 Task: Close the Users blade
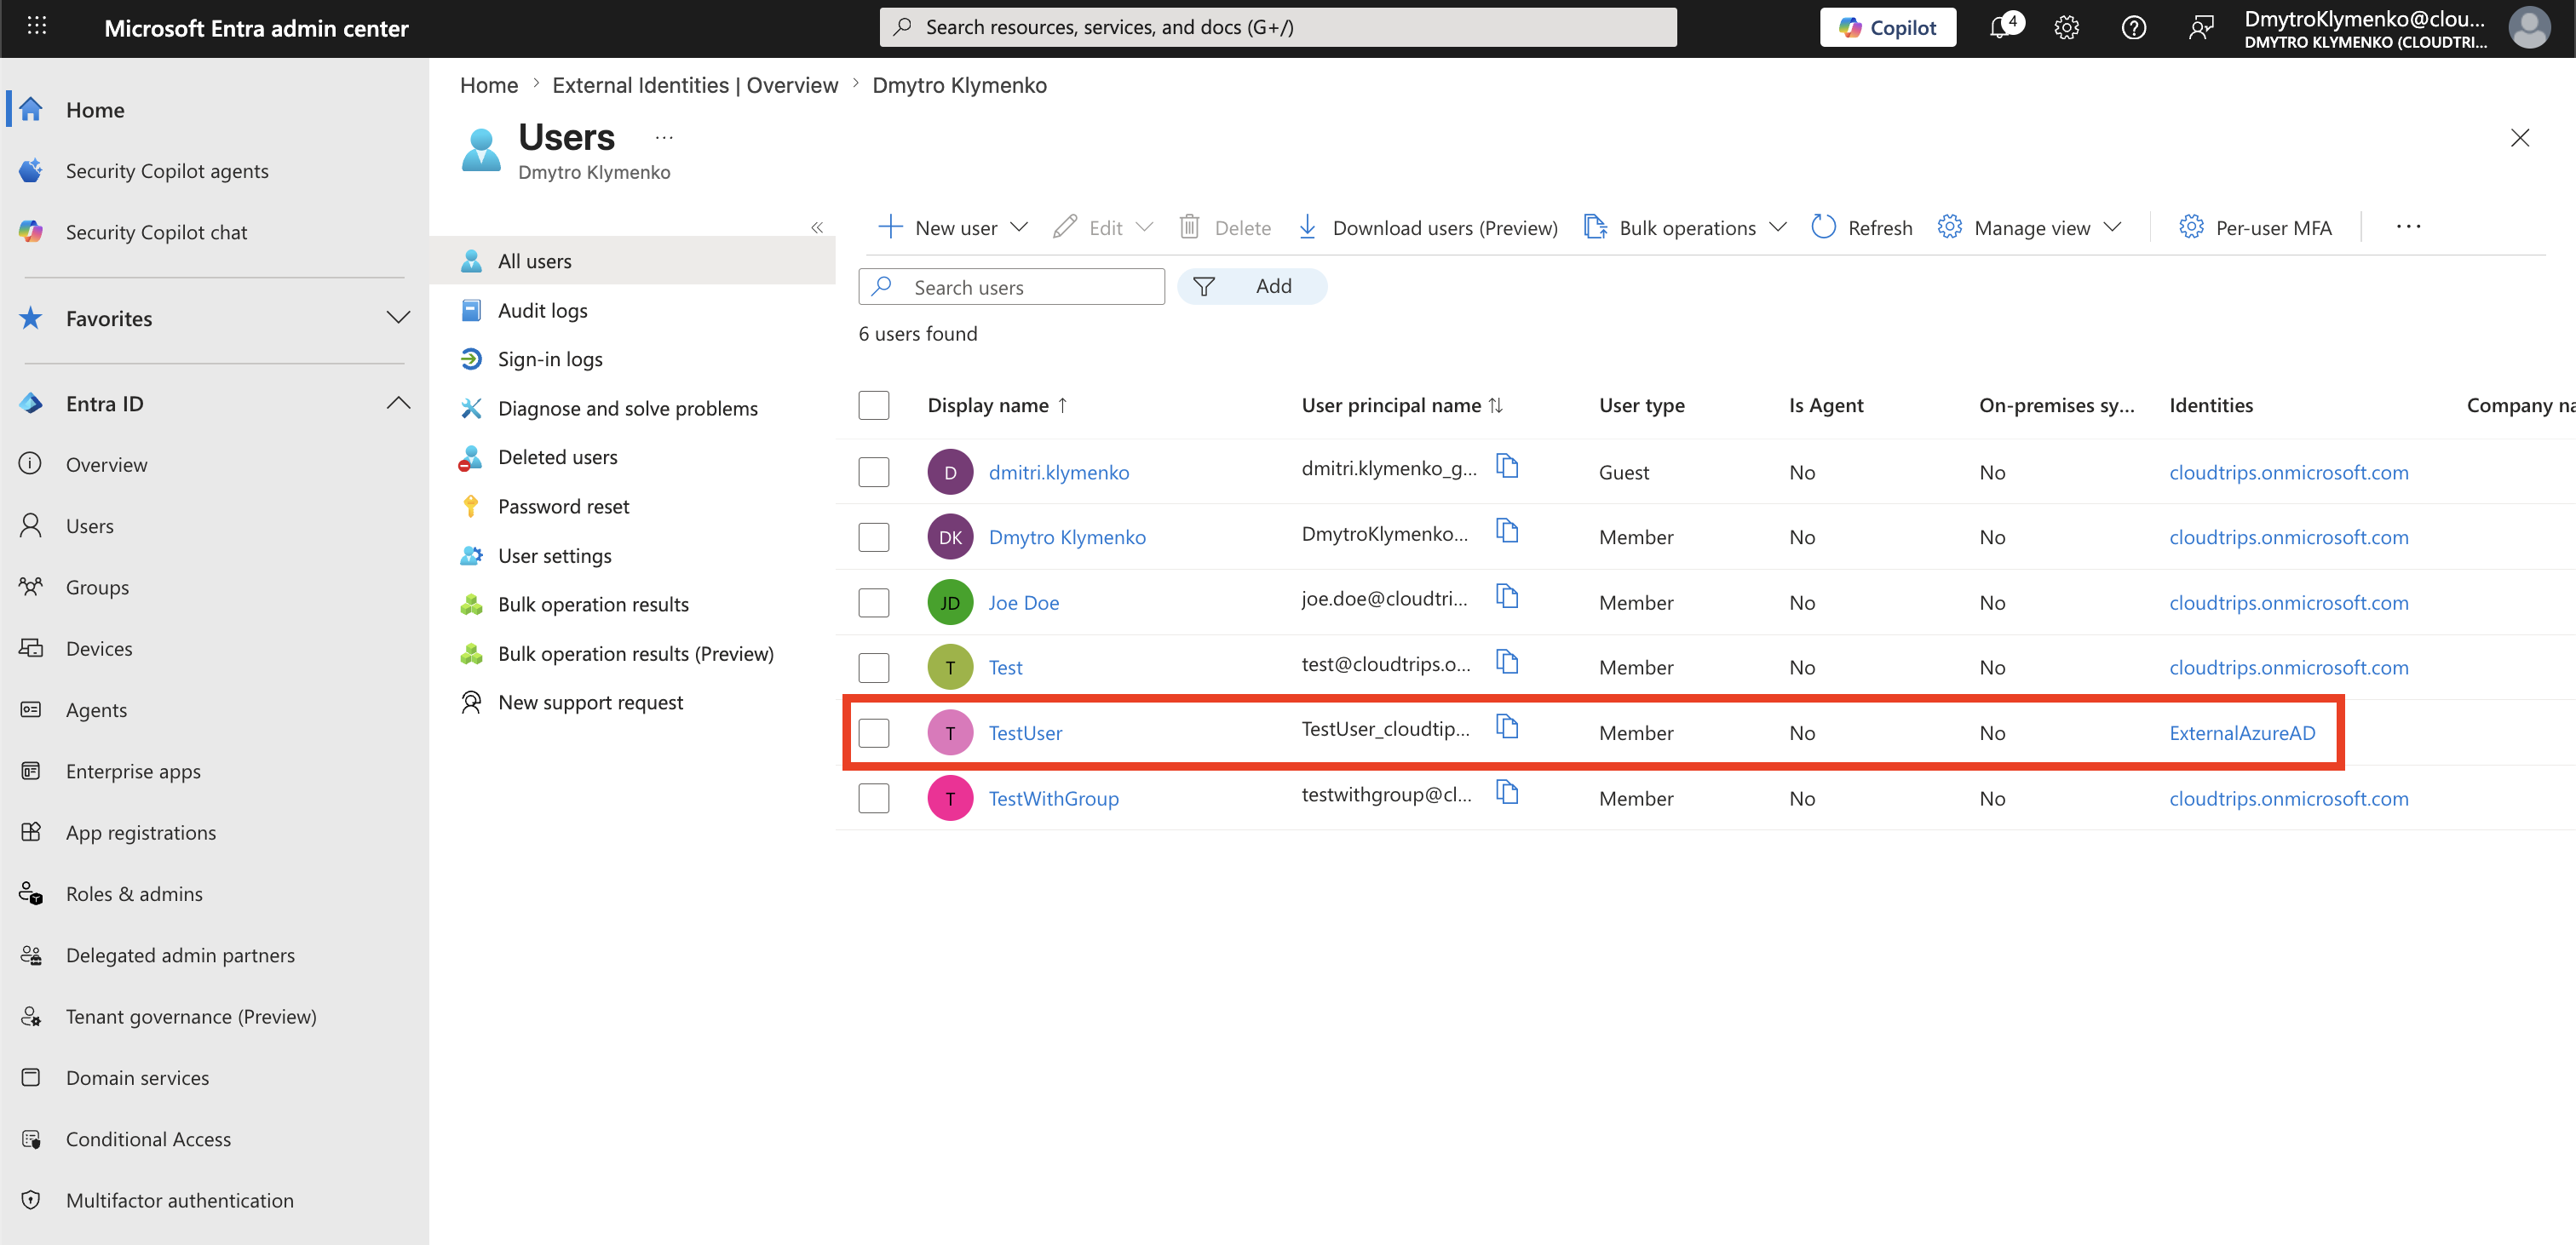(2519, 138)
